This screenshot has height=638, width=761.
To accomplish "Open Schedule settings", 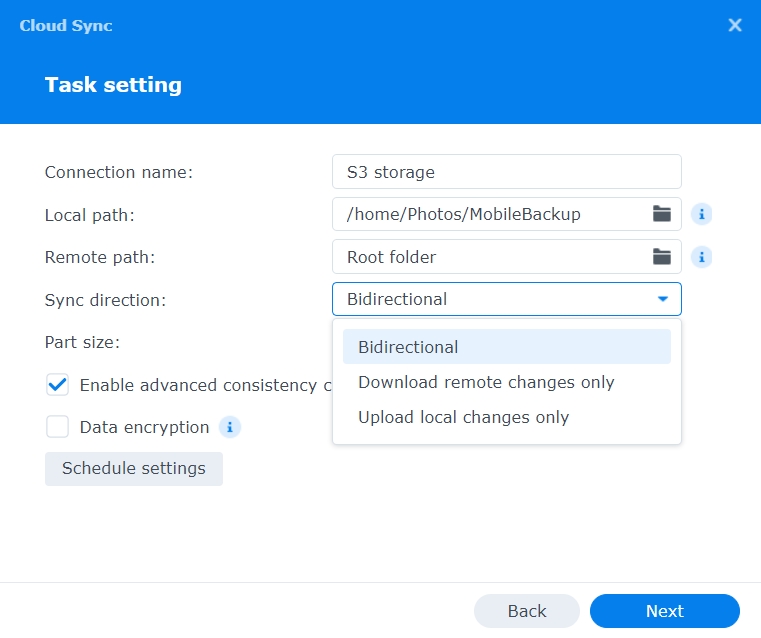I will point(134,469).
